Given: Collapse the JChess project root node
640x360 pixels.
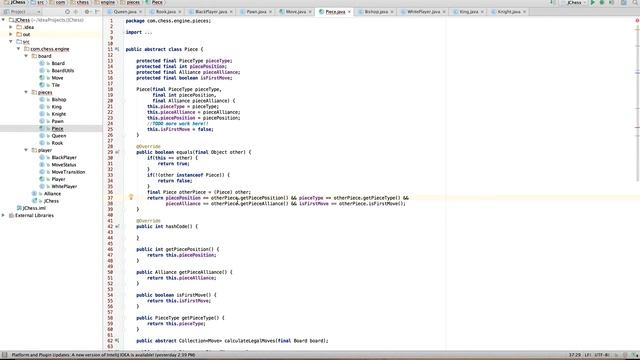Looking at the screenshot, I should (4, 20).
